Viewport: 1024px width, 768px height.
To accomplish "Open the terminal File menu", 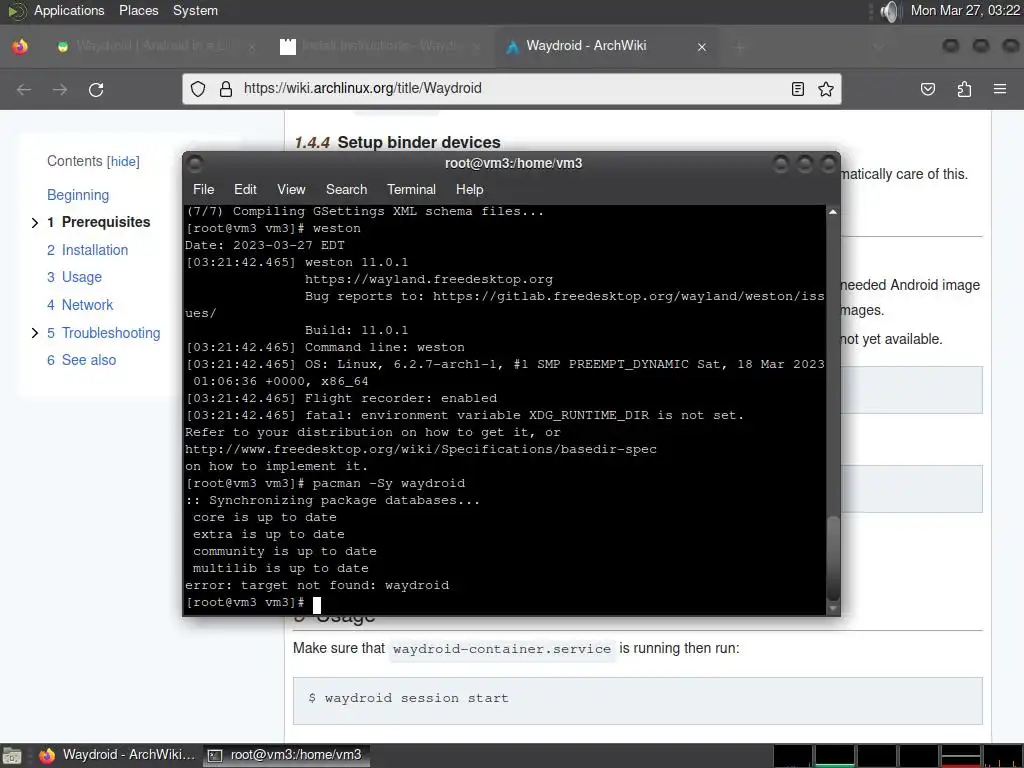I will [203, 189].
